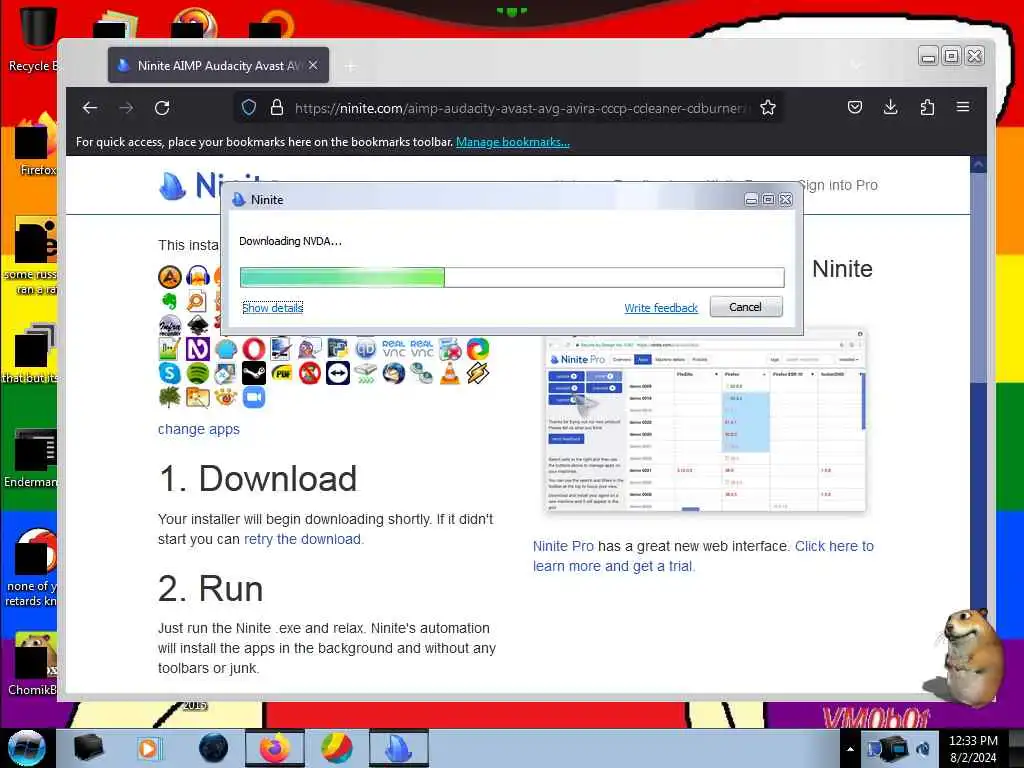Screen dimensions: 1024x768
Task: Open the Write feedback link
Action: tap(661, 308)
